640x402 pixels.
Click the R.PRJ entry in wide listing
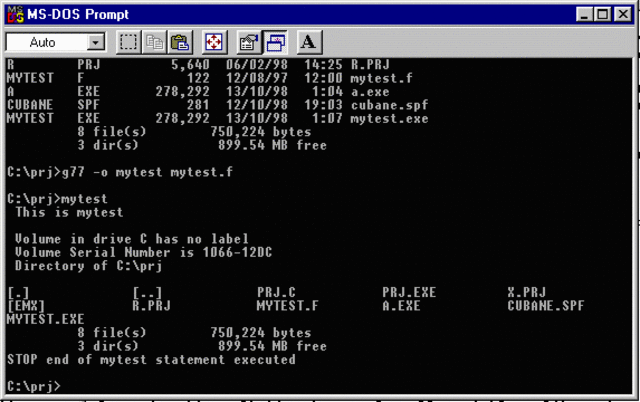click(151, 306)
